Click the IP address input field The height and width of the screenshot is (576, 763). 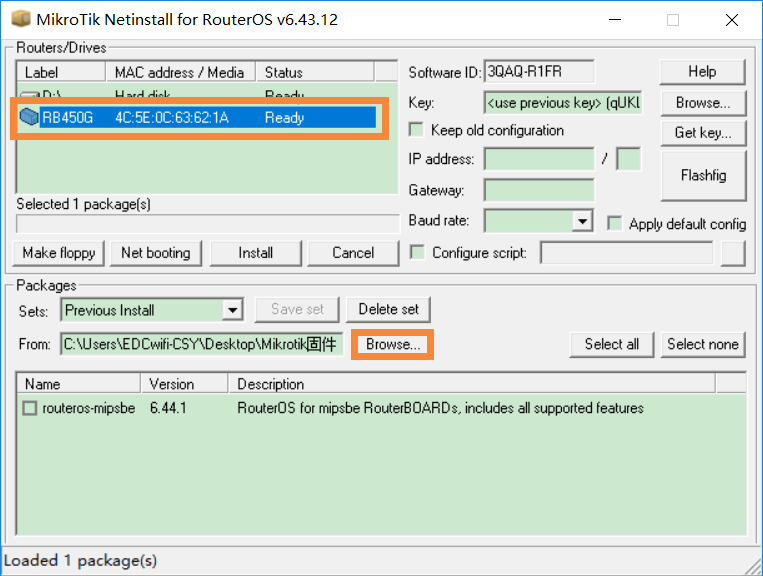[539, 159]
